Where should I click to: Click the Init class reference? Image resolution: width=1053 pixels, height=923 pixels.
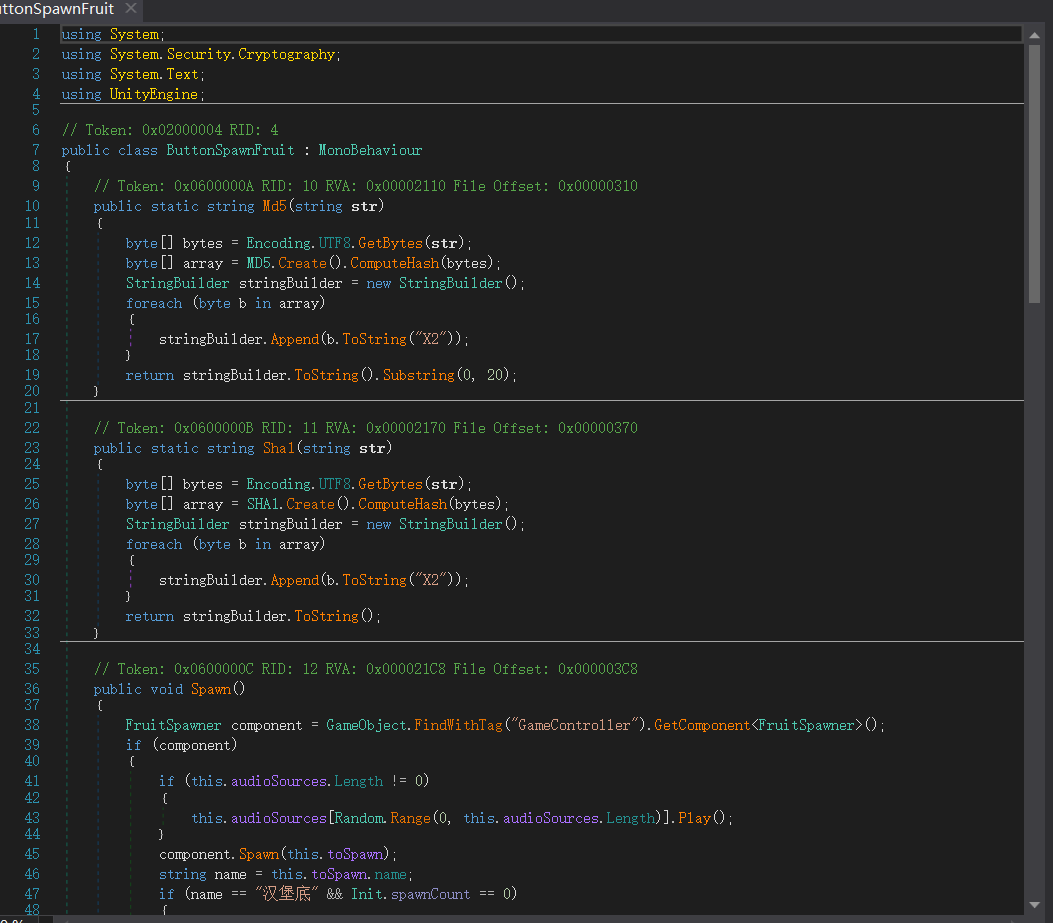[366, 894]
